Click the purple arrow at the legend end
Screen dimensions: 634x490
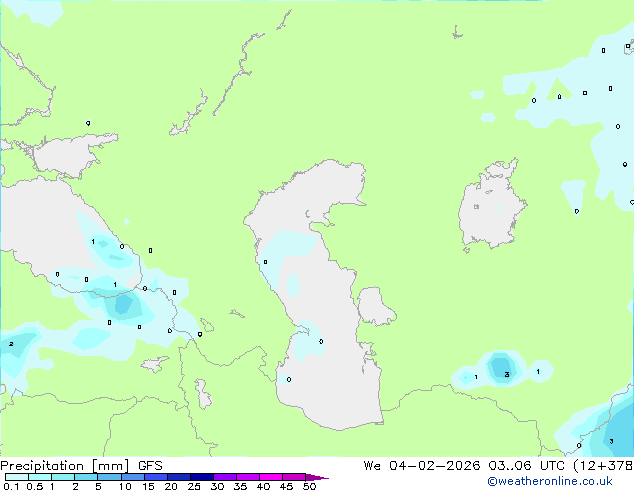[x=317, y=477]
